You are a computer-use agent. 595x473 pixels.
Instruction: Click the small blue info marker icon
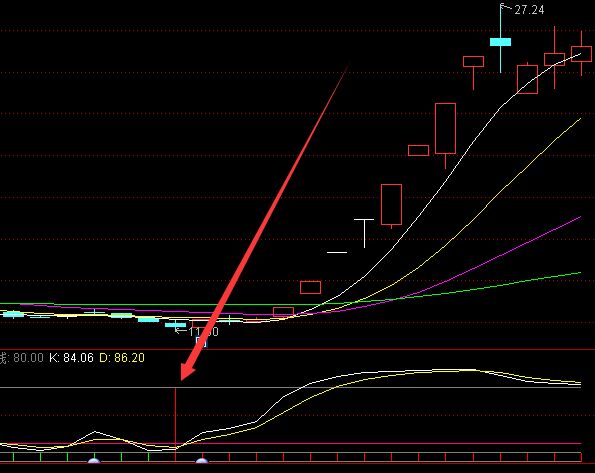coord(201,342)
